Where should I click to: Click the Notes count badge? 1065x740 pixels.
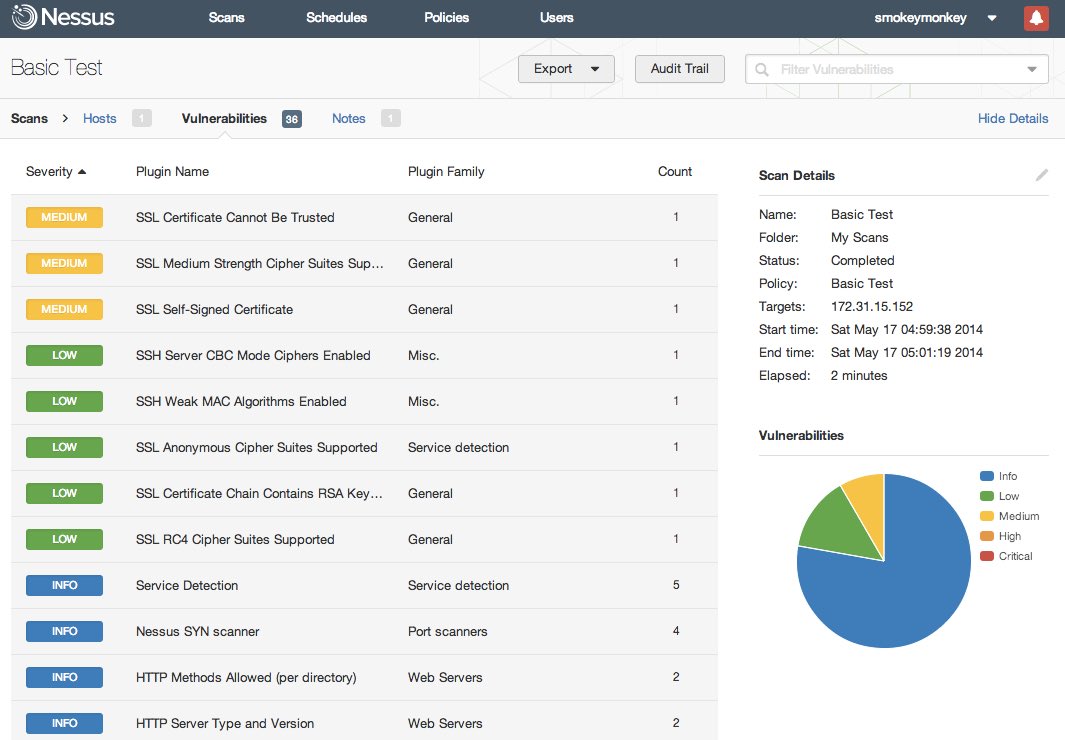[x=391, y=119]
